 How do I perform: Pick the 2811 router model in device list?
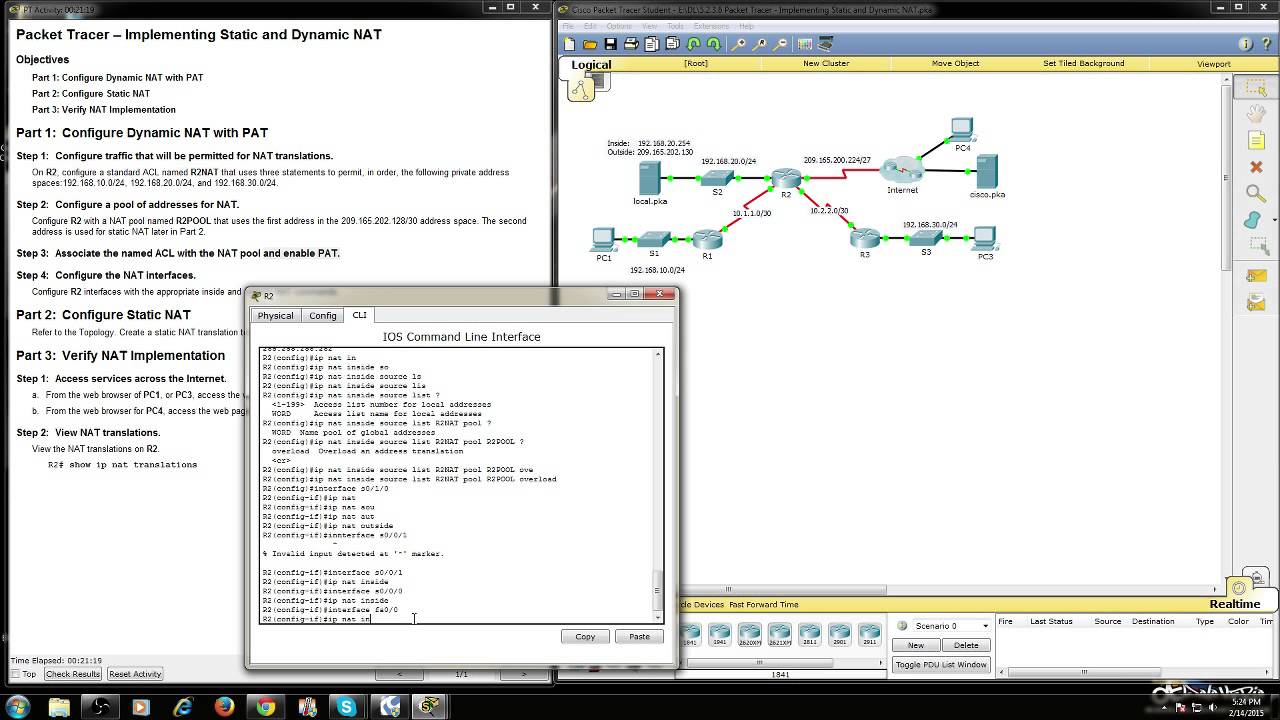[x=810, y=634]
